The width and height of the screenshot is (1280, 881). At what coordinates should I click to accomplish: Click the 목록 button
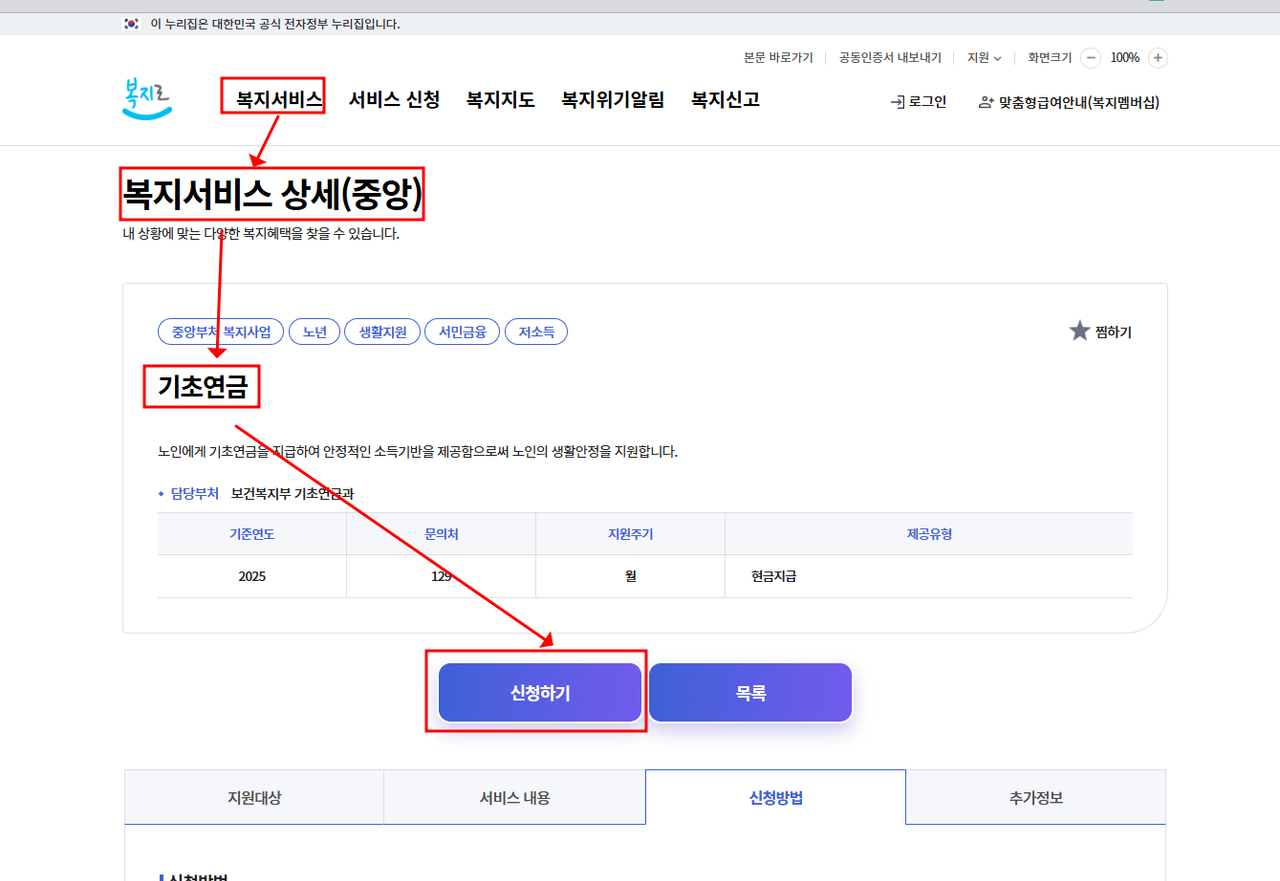[x=751, y=693]
